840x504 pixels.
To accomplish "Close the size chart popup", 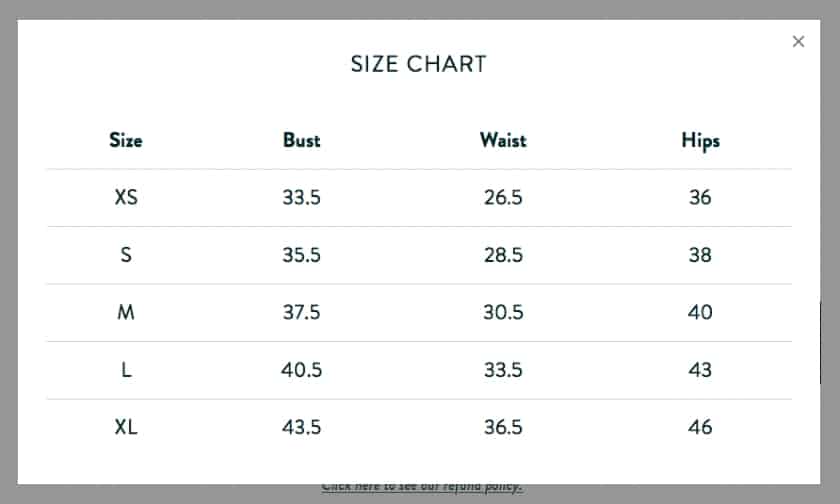I will click(798, 41).
